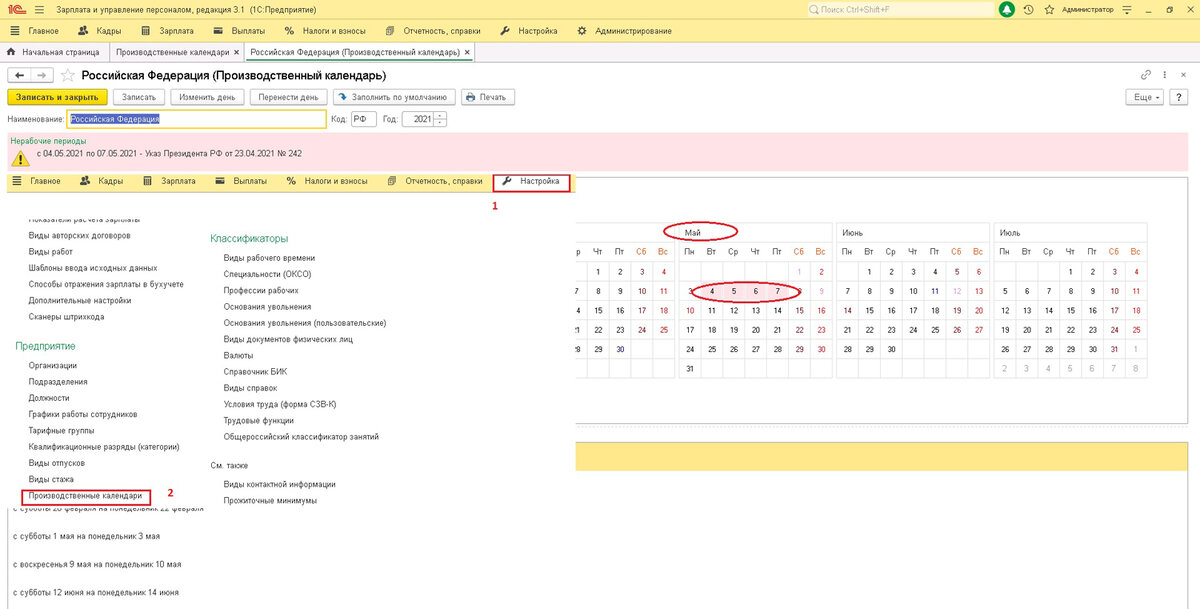Open the three-dots form options icon

1163,75
